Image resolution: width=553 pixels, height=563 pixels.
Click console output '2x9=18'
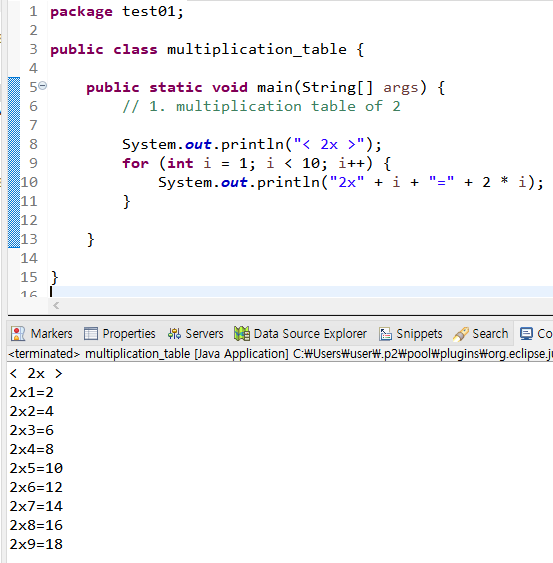(36, 544)
